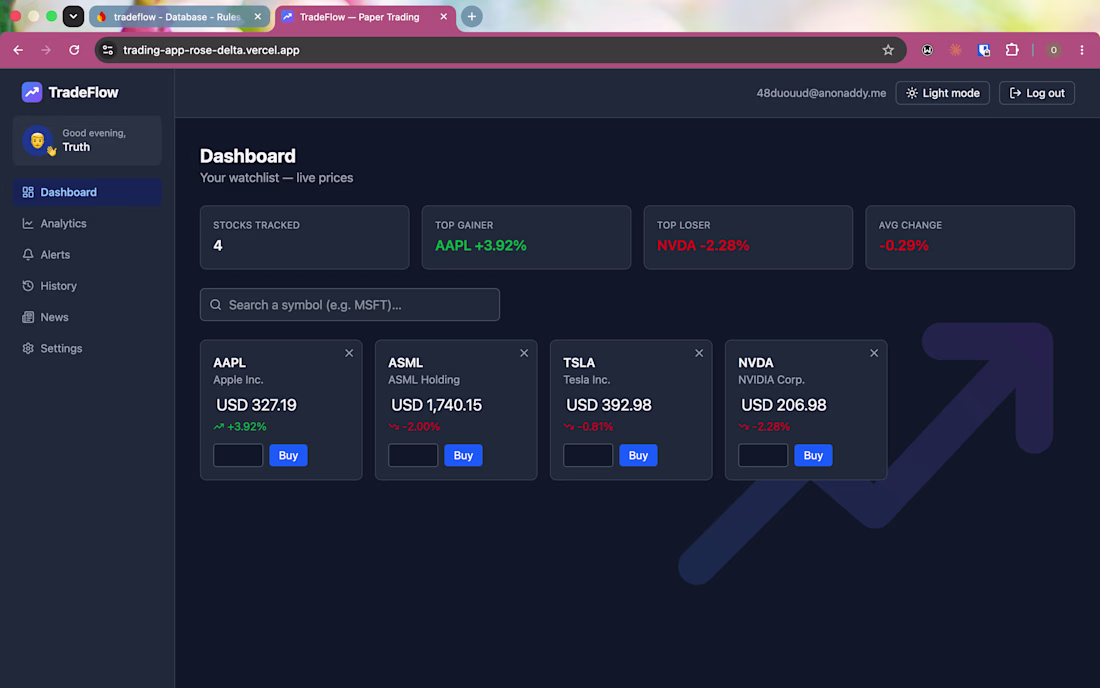1100x688 pixels.
Task: Remove ASML card from watchlist
Action: click(x=524, y=353)
